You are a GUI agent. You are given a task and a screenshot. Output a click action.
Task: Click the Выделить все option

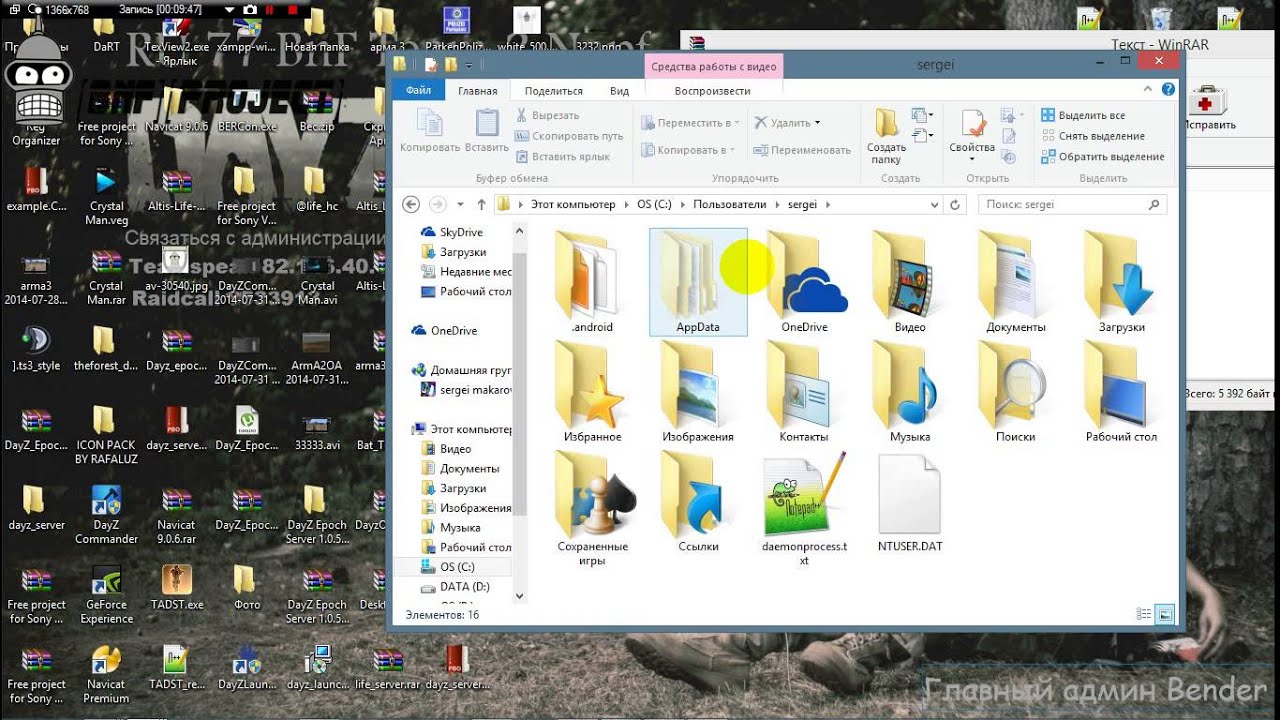point(1083,115)
